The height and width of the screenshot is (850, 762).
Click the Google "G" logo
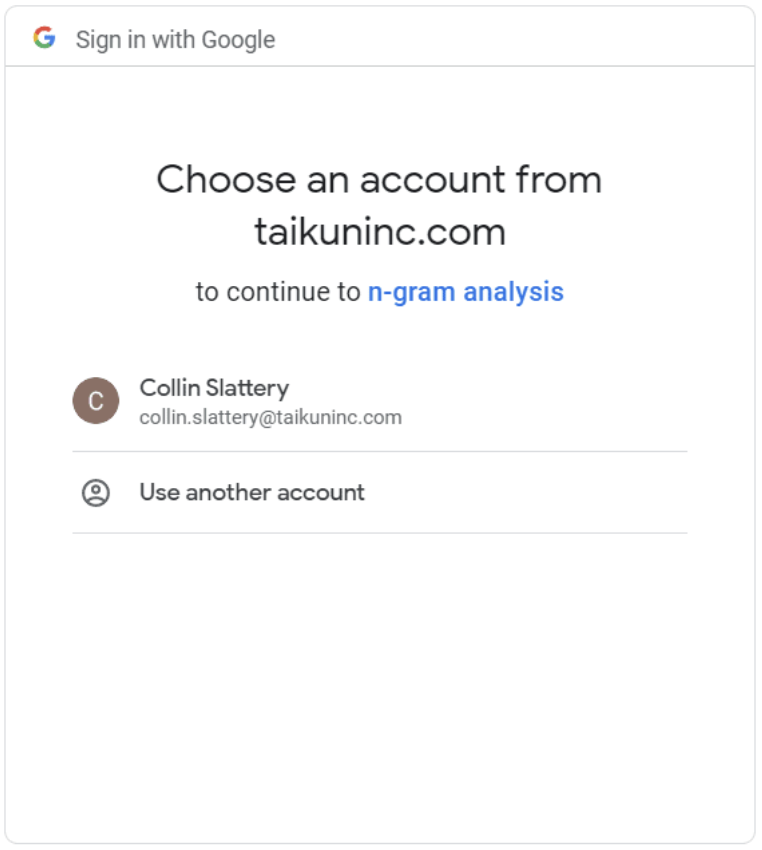(44, 39)
